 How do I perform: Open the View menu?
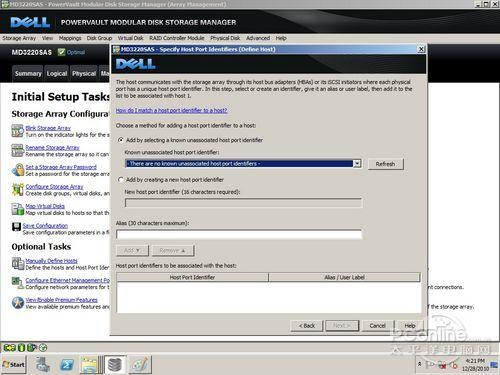pyautogui.click(x=47, y=38)
